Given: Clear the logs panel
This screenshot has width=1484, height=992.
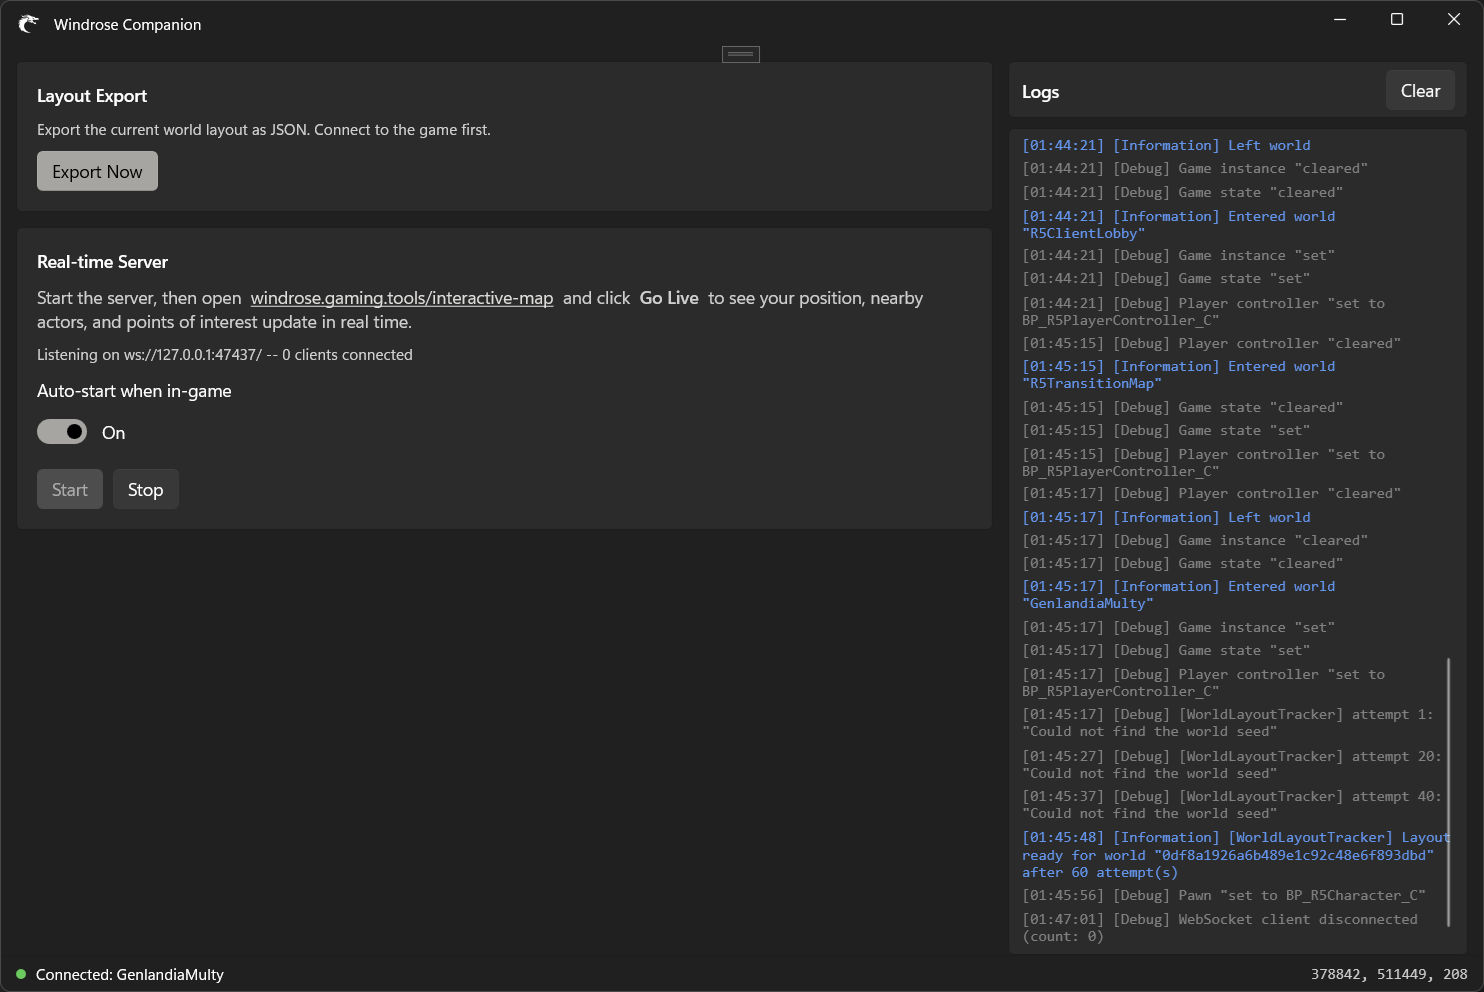Looking at the screenshot, I should [x=1420, y=91].
